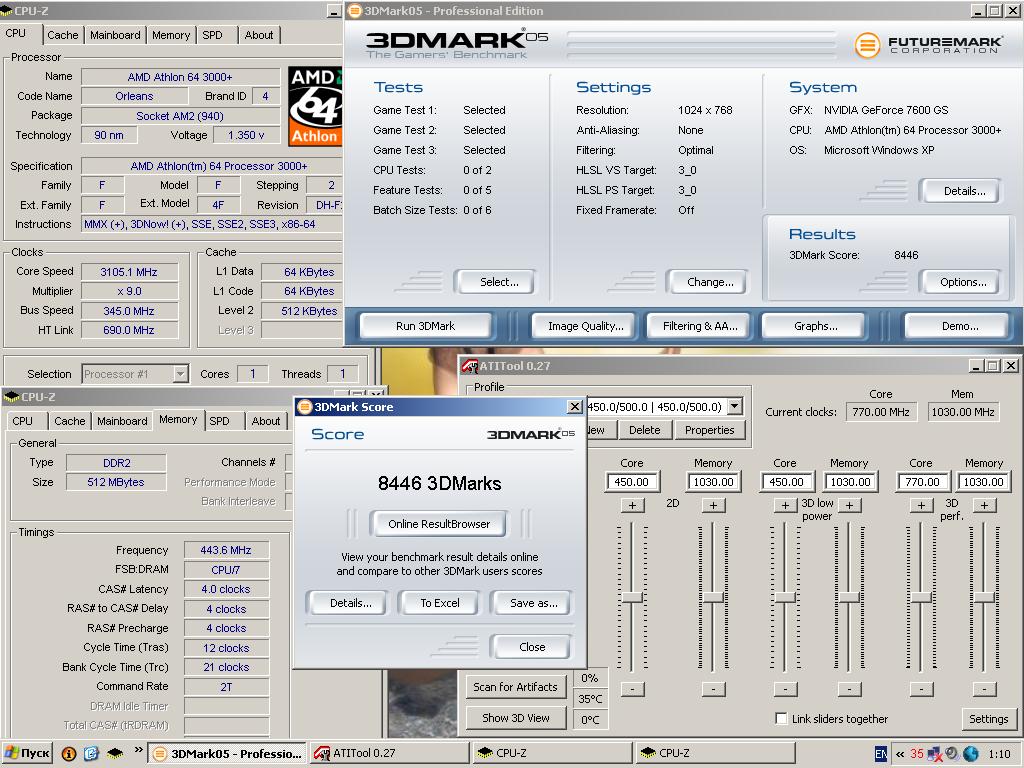This screenshot has width=1024, height=768.
Task: Click Scan for Artifacts in ATITool
Action: click(x=515, y=687)
